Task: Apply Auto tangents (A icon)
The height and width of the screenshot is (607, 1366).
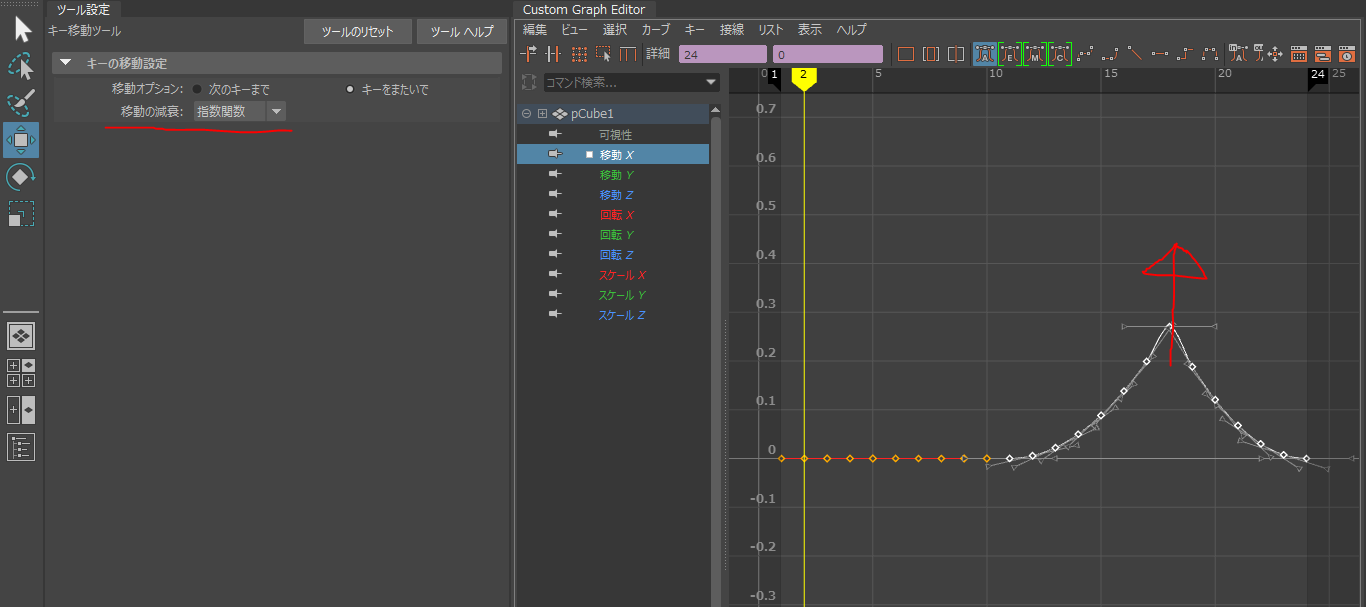Action: (x=984, y=53)
